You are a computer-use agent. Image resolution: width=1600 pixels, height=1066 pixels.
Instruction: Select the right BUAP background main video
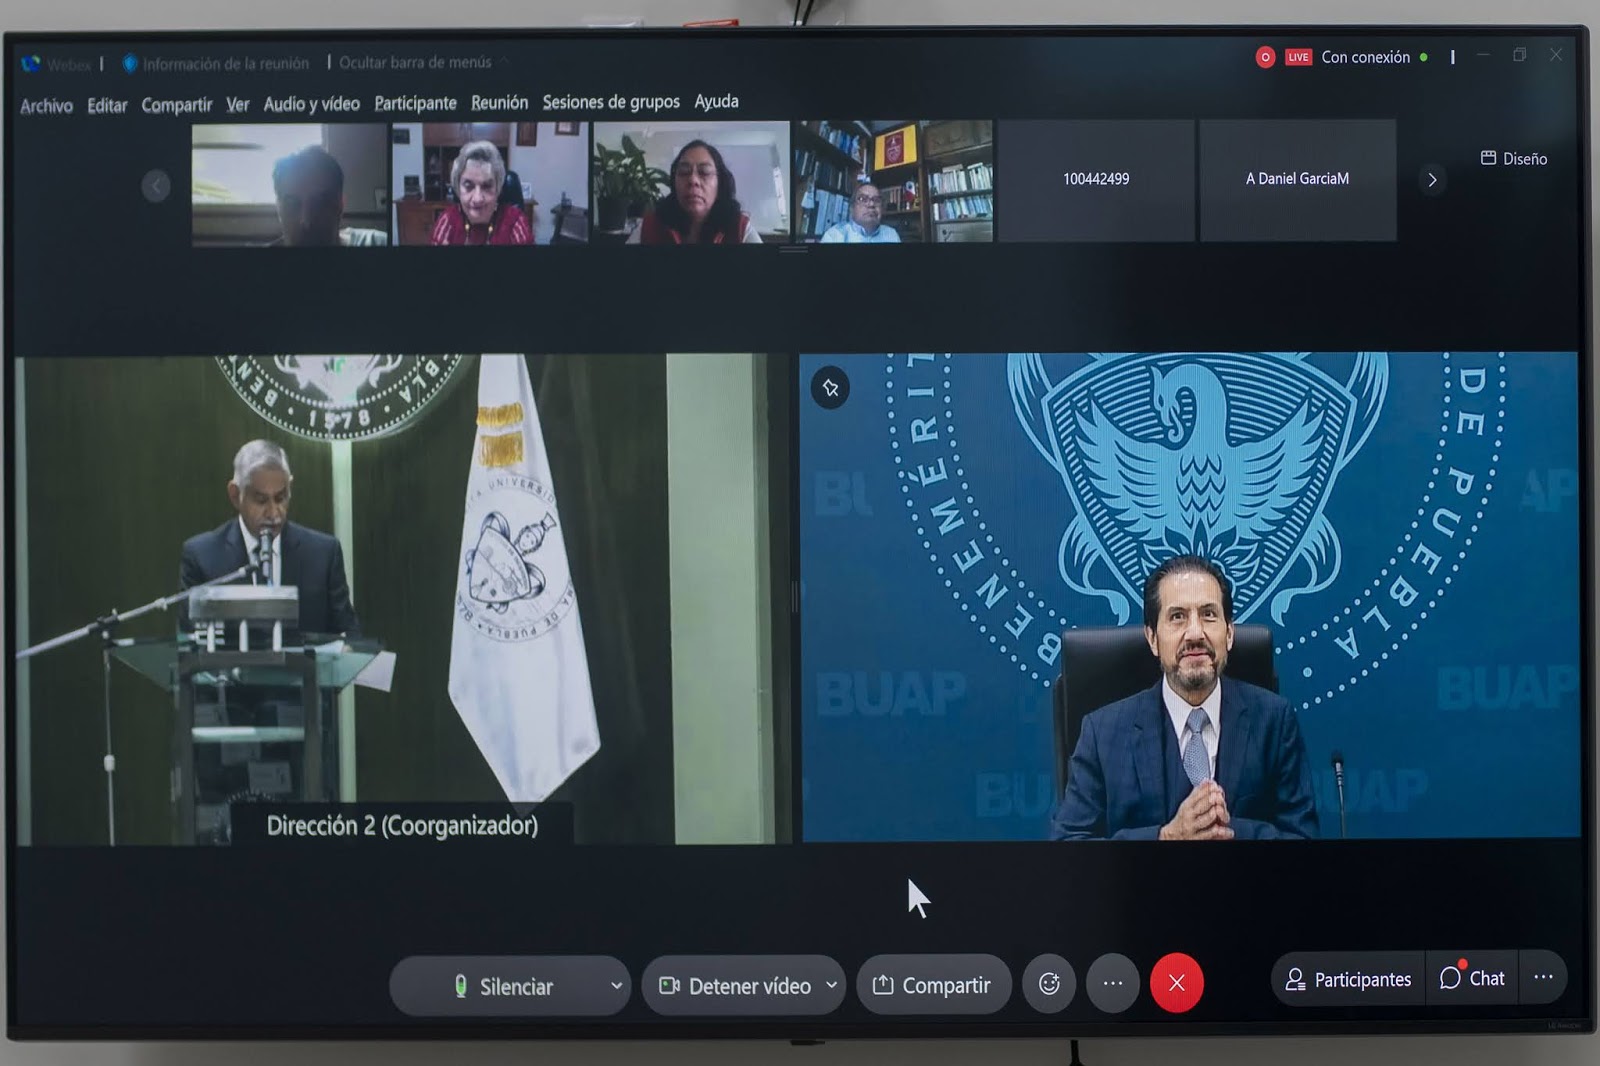click(x=1190, y=596)
